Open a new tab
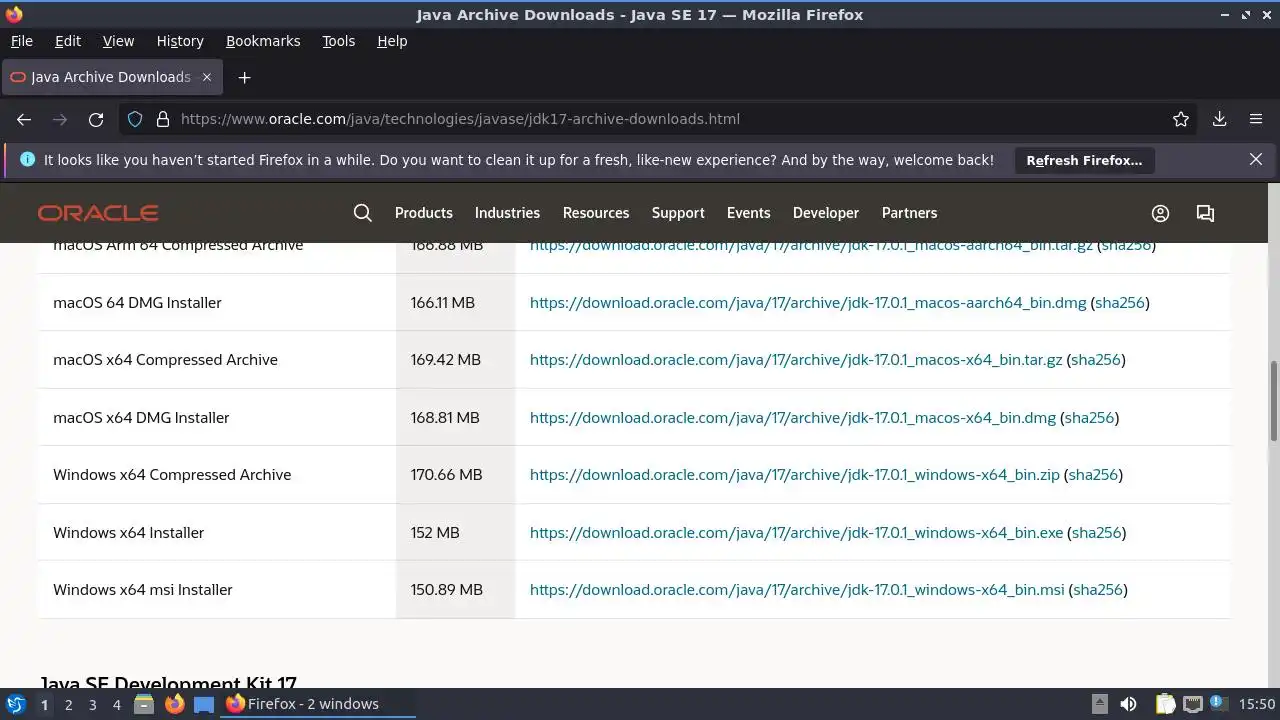Image resolution: width=1280 pixels, height=720 pixels. pos(244,77)
